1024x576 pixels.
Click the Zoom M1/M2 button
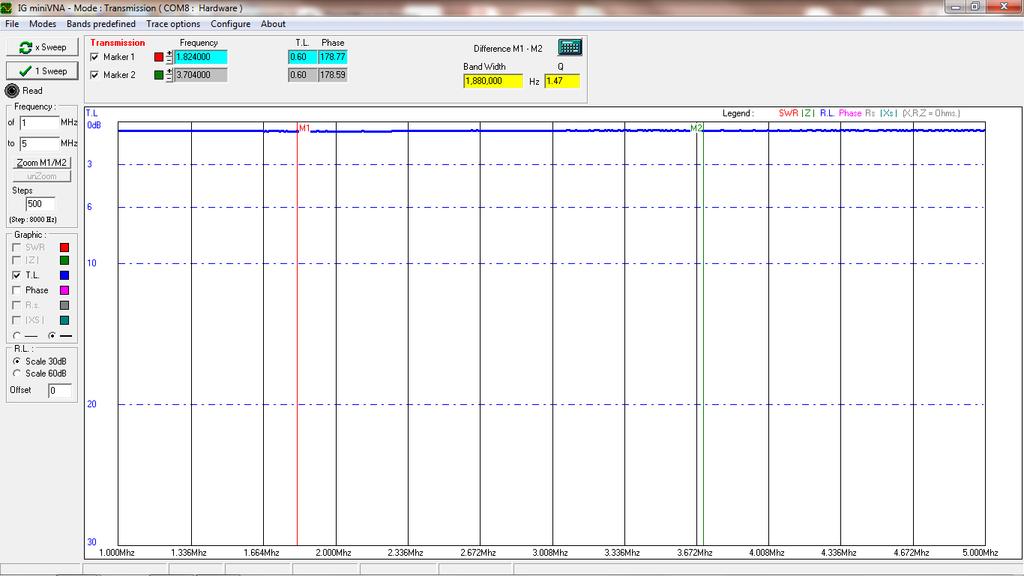tap(42, 163)
